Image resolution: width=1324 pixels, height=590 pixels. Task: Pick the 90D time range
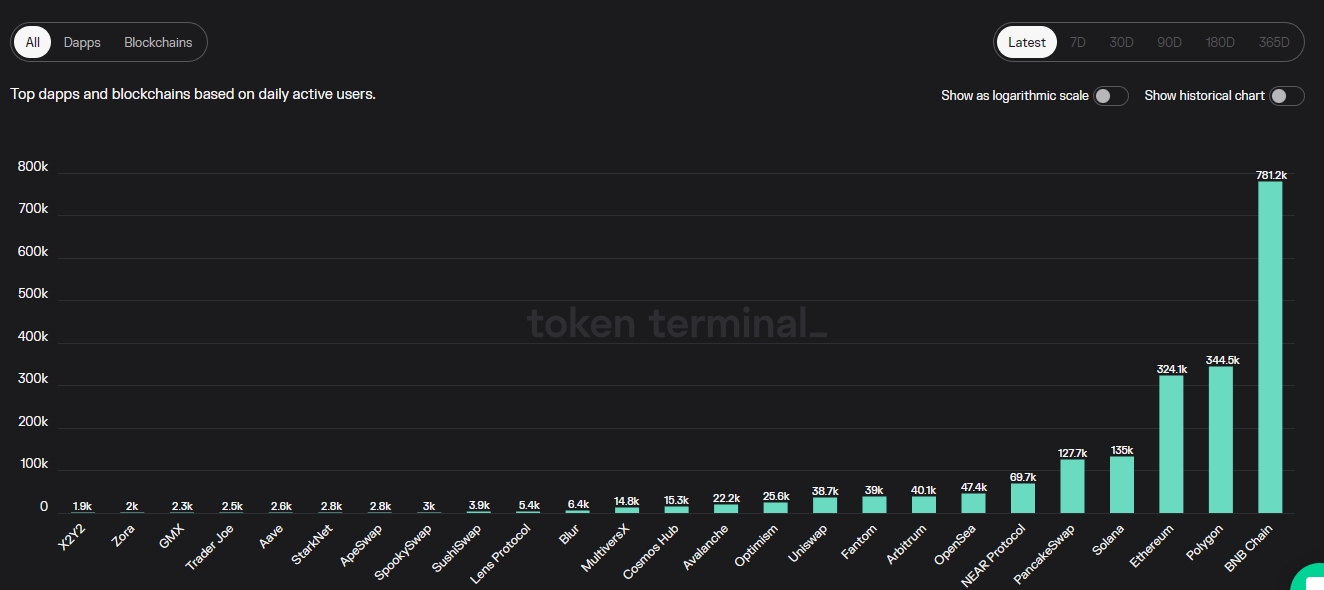tap(1169, 43)
